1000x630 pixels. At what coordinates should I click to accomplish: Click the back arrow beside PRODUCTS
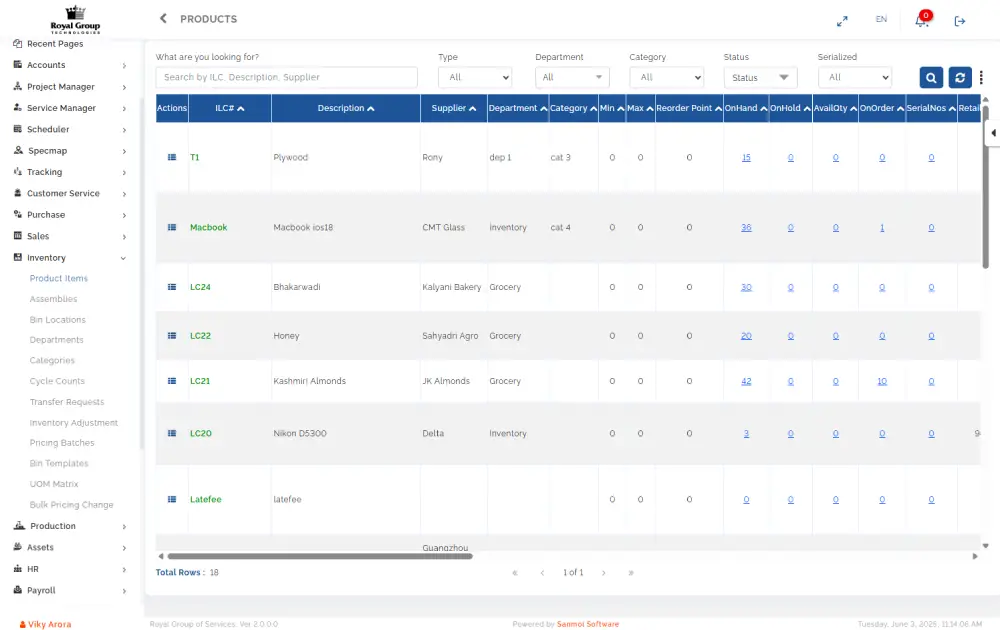click(x=163, y=19)
